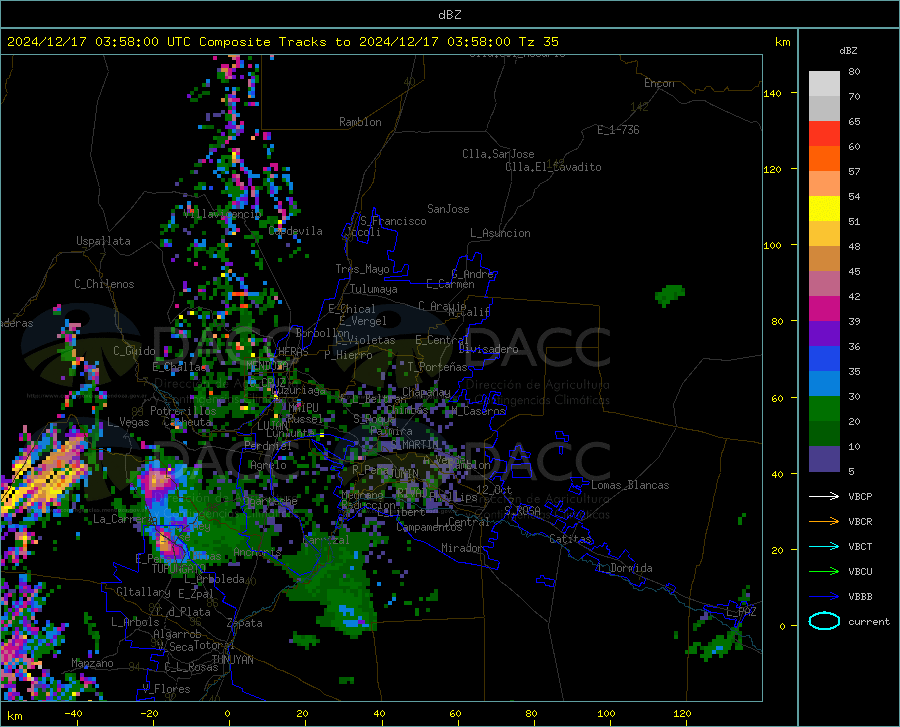Image resolution: width=900 pixels, height=727 pixels.
Task: Click the VBCU legend label
Action: tap(860, 571)
